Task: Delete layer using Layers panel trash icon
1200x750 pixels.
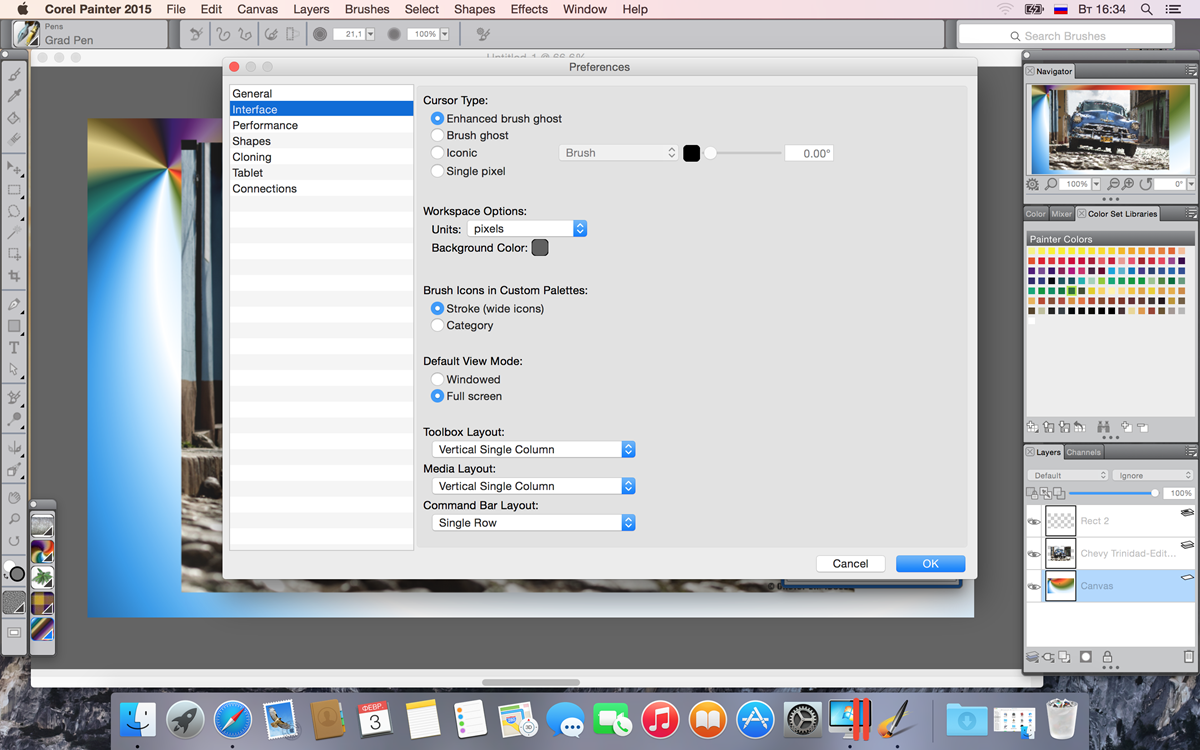Action: tap(1188, 657)
